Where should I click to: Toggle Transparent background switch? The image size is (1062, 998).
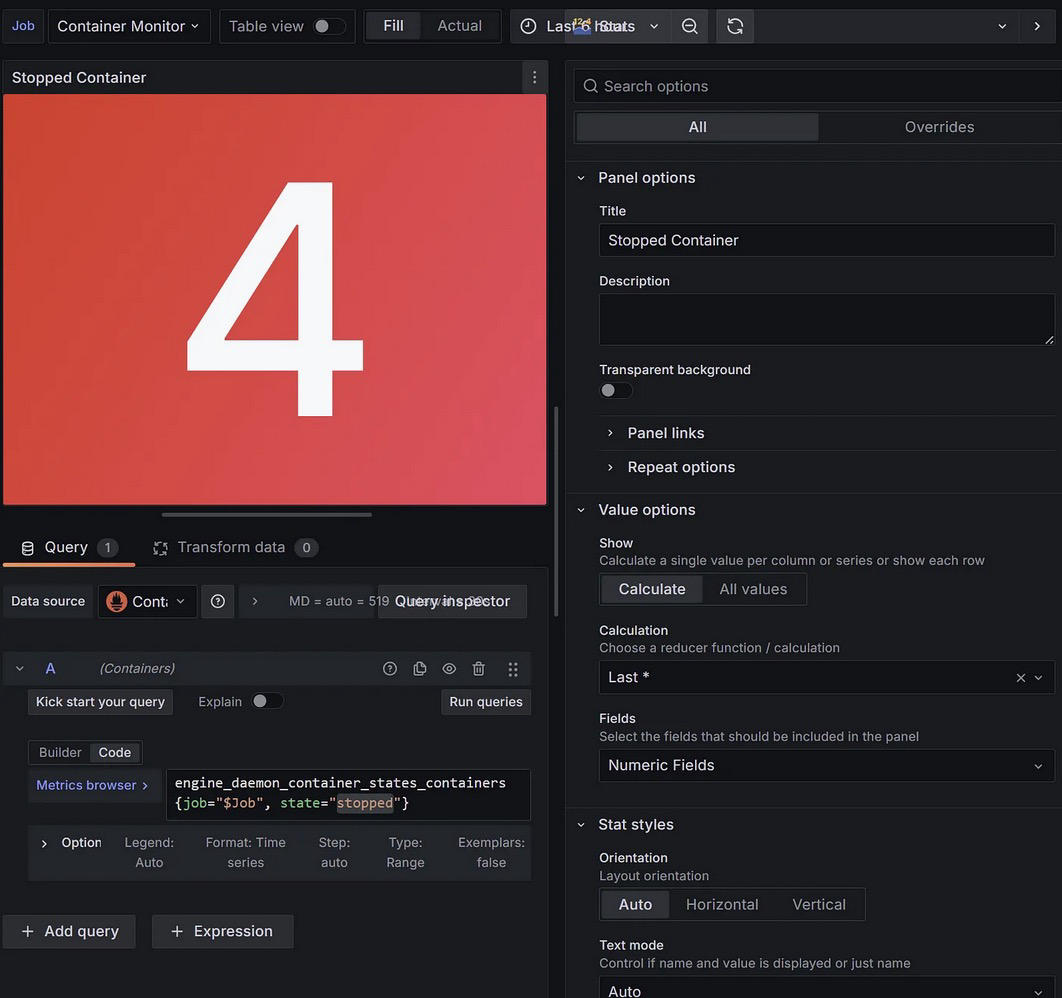point(615,391)
